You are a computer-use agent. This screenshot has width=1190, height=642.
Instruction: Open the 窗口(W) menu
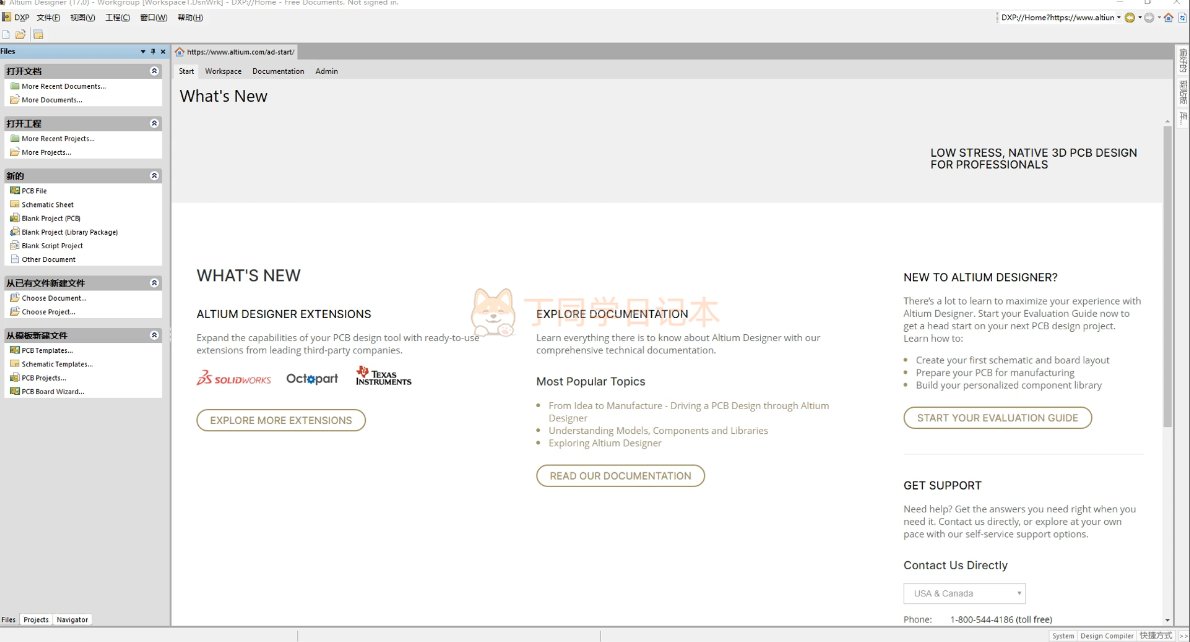pyautogui.click(x=153, y=17)
